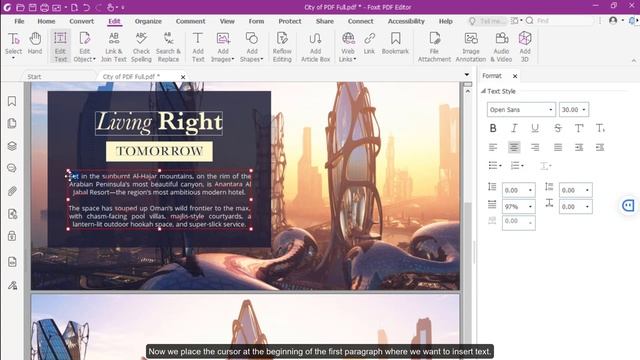Image resolution: width=640 pixels, height=360 pixels.
Task: Open the Edit Object tool
Action: coord(84,47)
